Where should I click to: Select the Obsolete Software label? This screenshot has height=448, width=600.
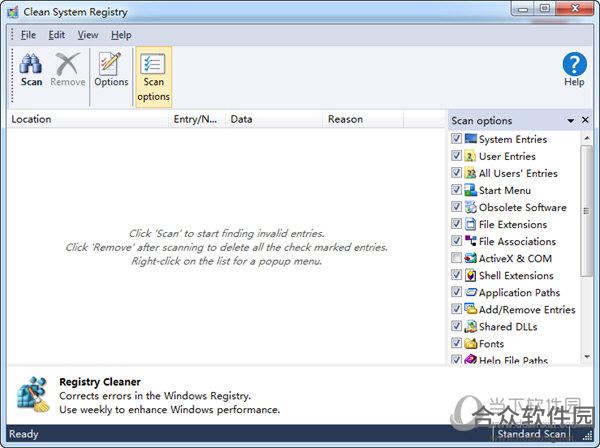[x=522, y=207]
